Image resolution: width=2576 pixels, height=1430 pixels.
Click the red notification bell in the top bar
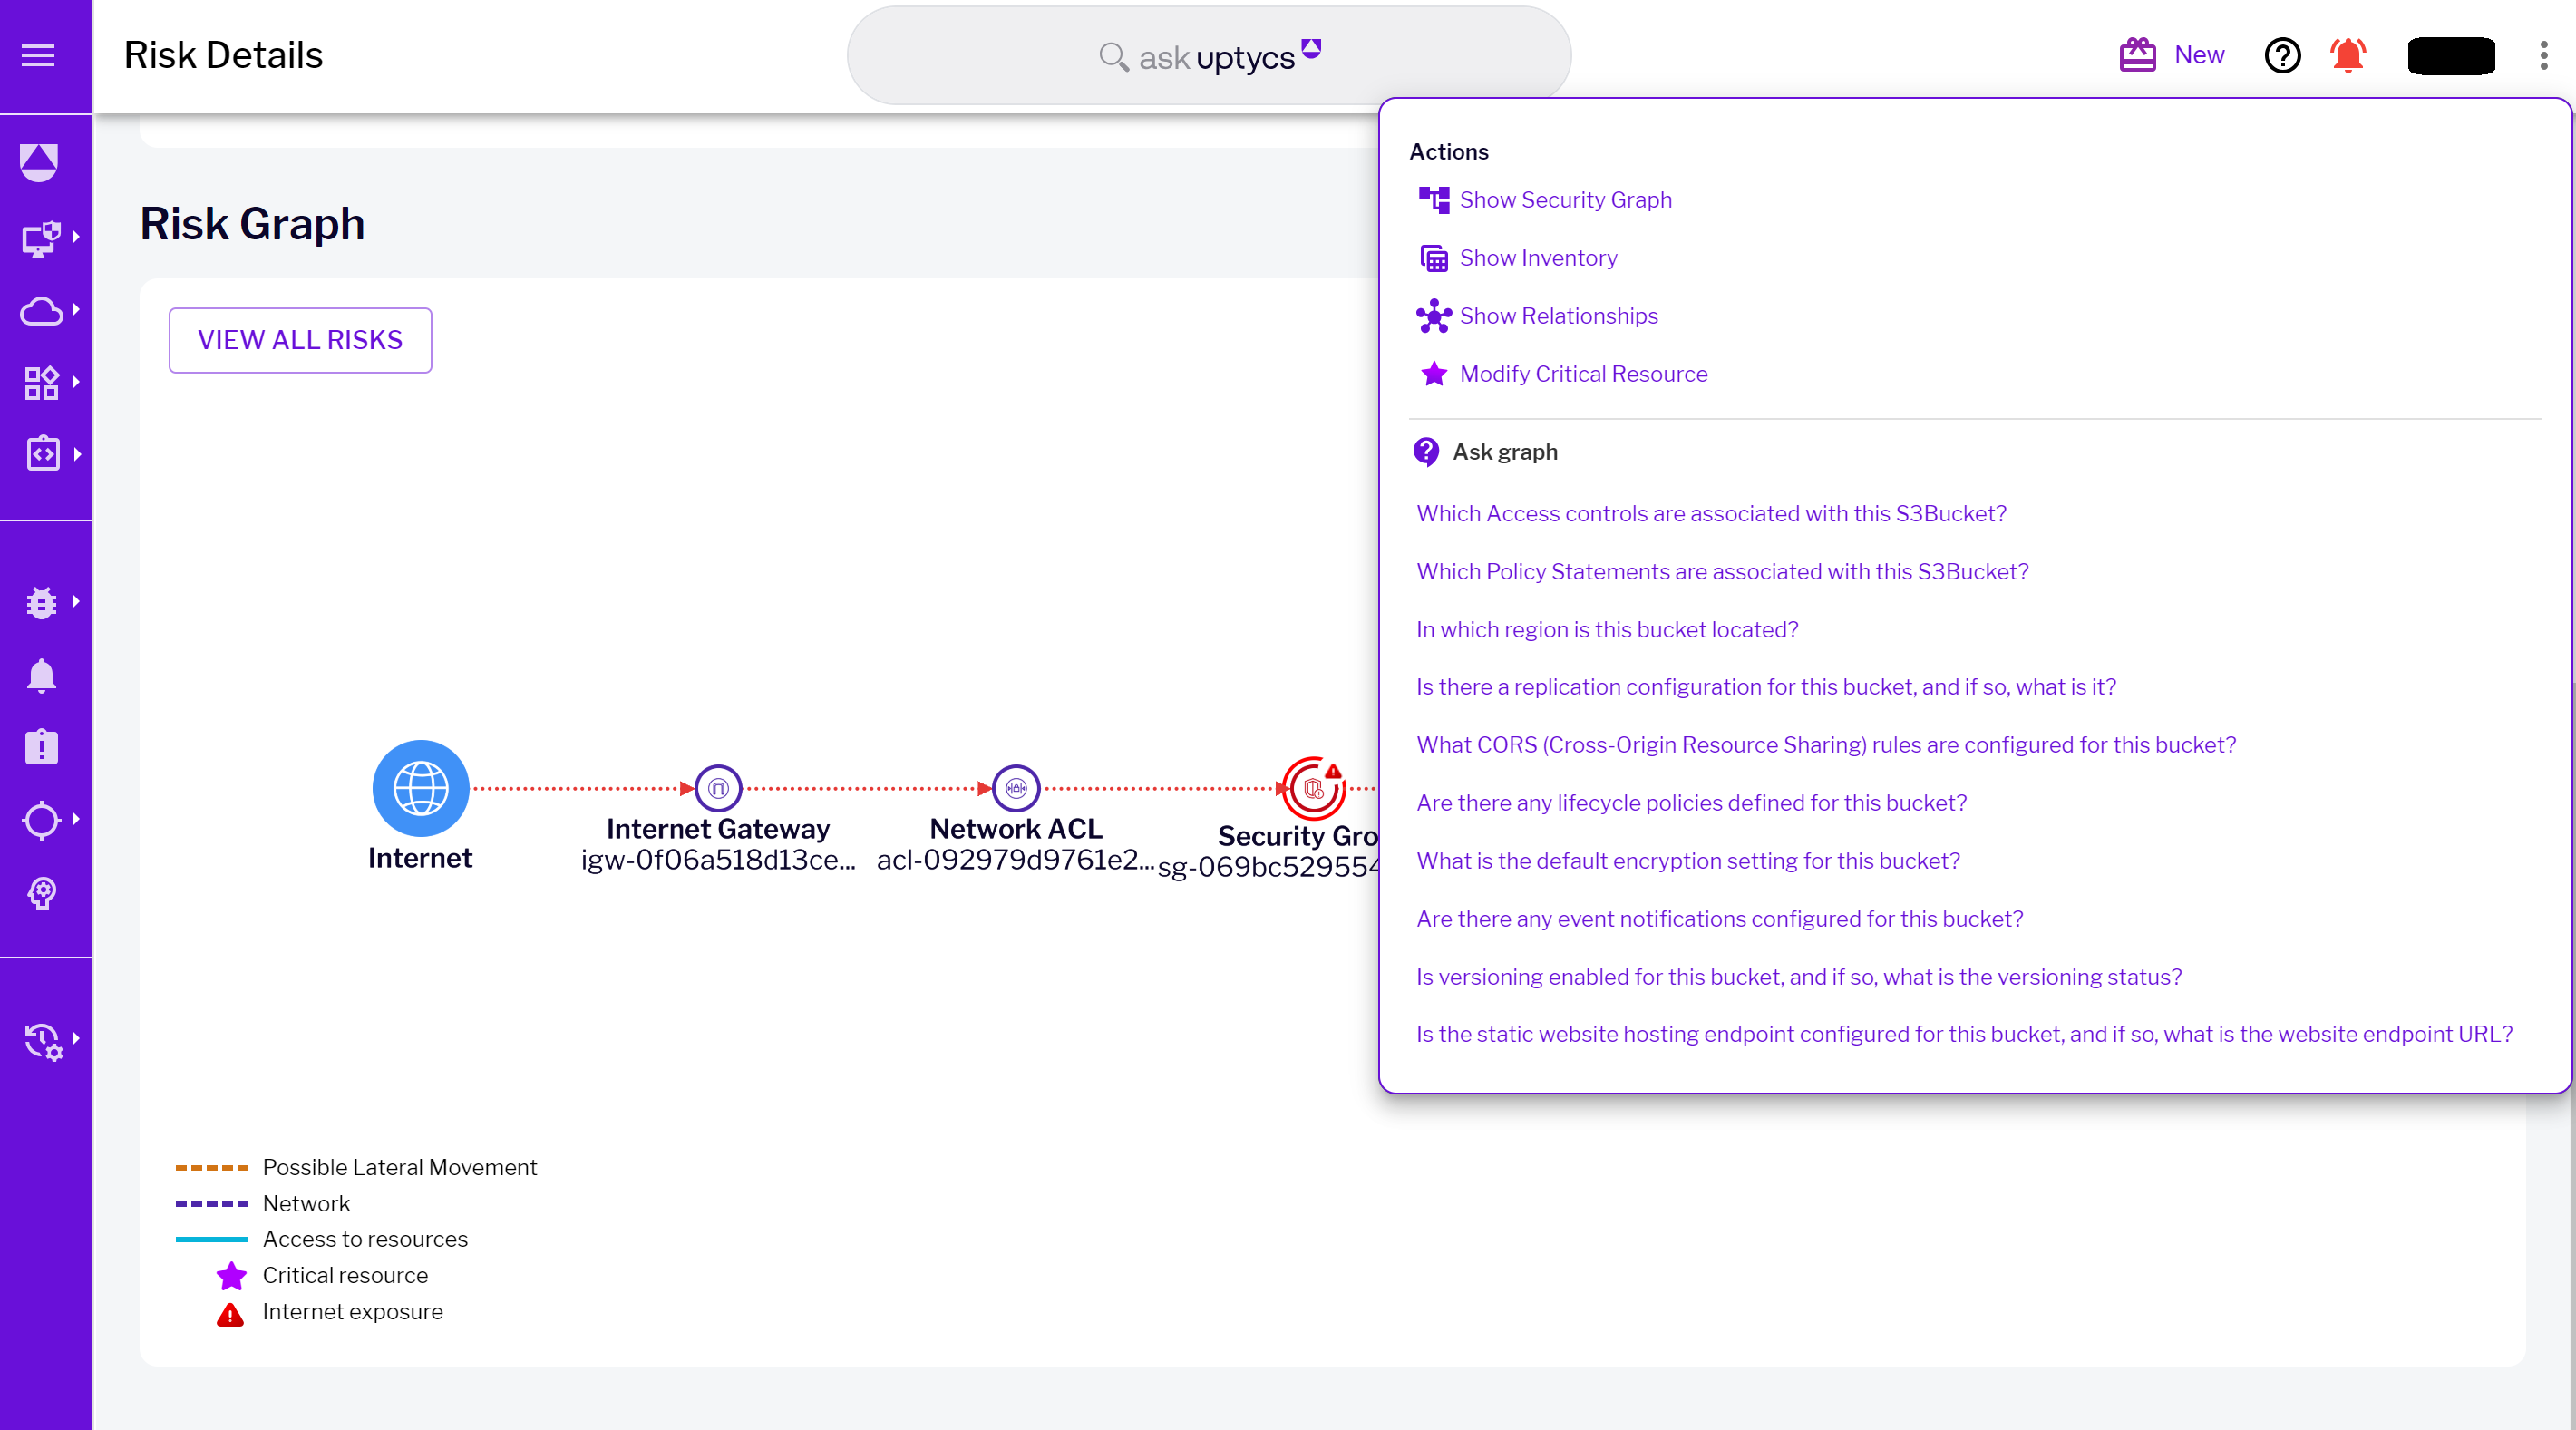2348,56
